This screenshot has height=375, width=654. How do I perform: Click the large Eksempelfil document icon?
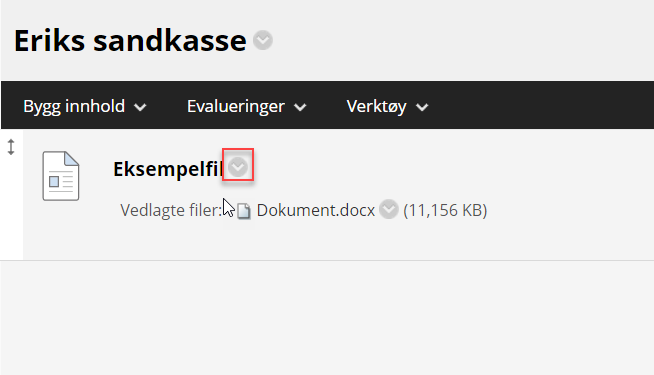(x=61, y=176)
